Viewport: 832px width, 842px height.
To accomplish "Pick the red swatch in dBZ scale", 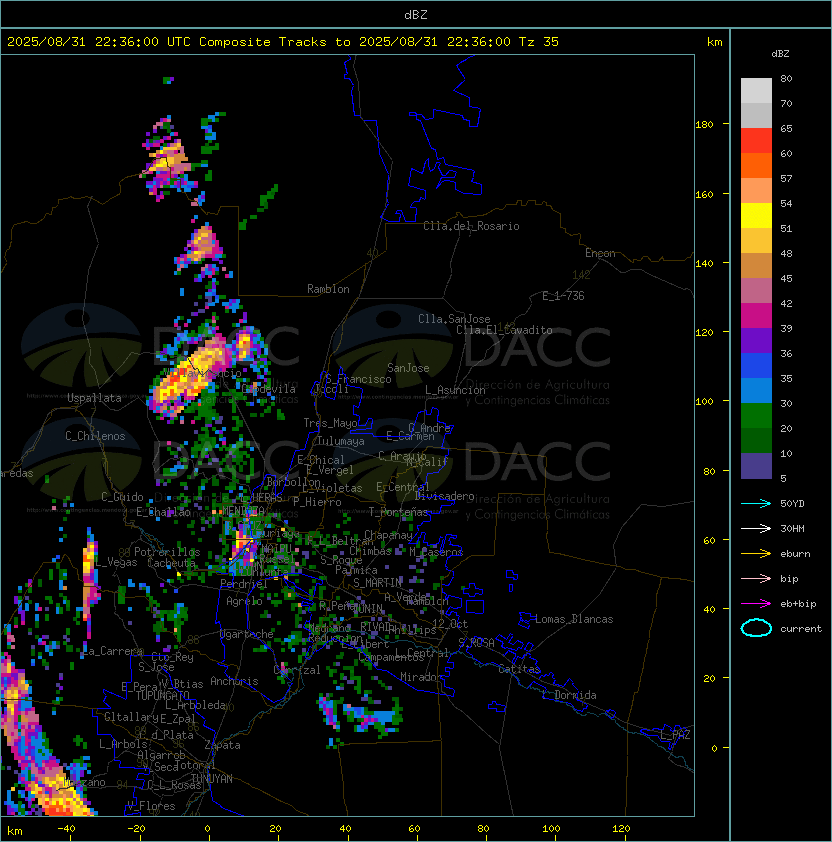I will pyautogui.click(x=756, y=141).
